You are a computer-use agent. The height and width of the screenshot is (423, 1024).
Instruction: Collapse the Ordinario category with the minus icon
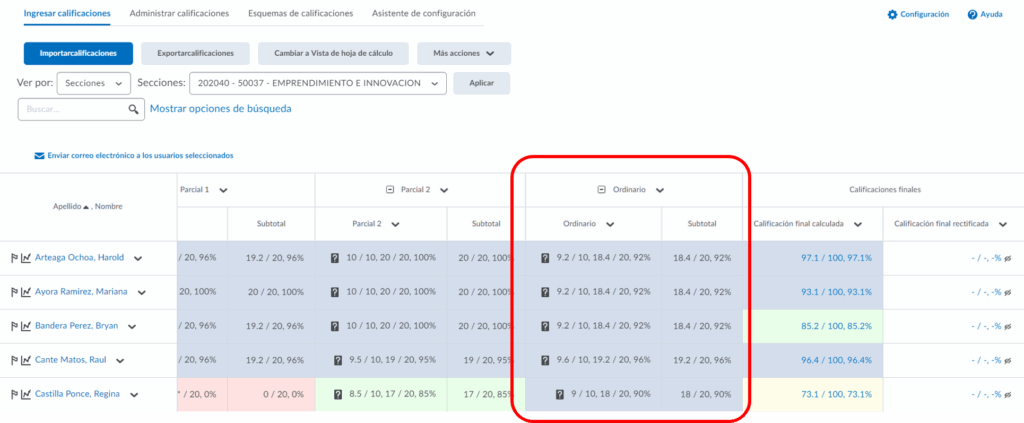(602, 189)
